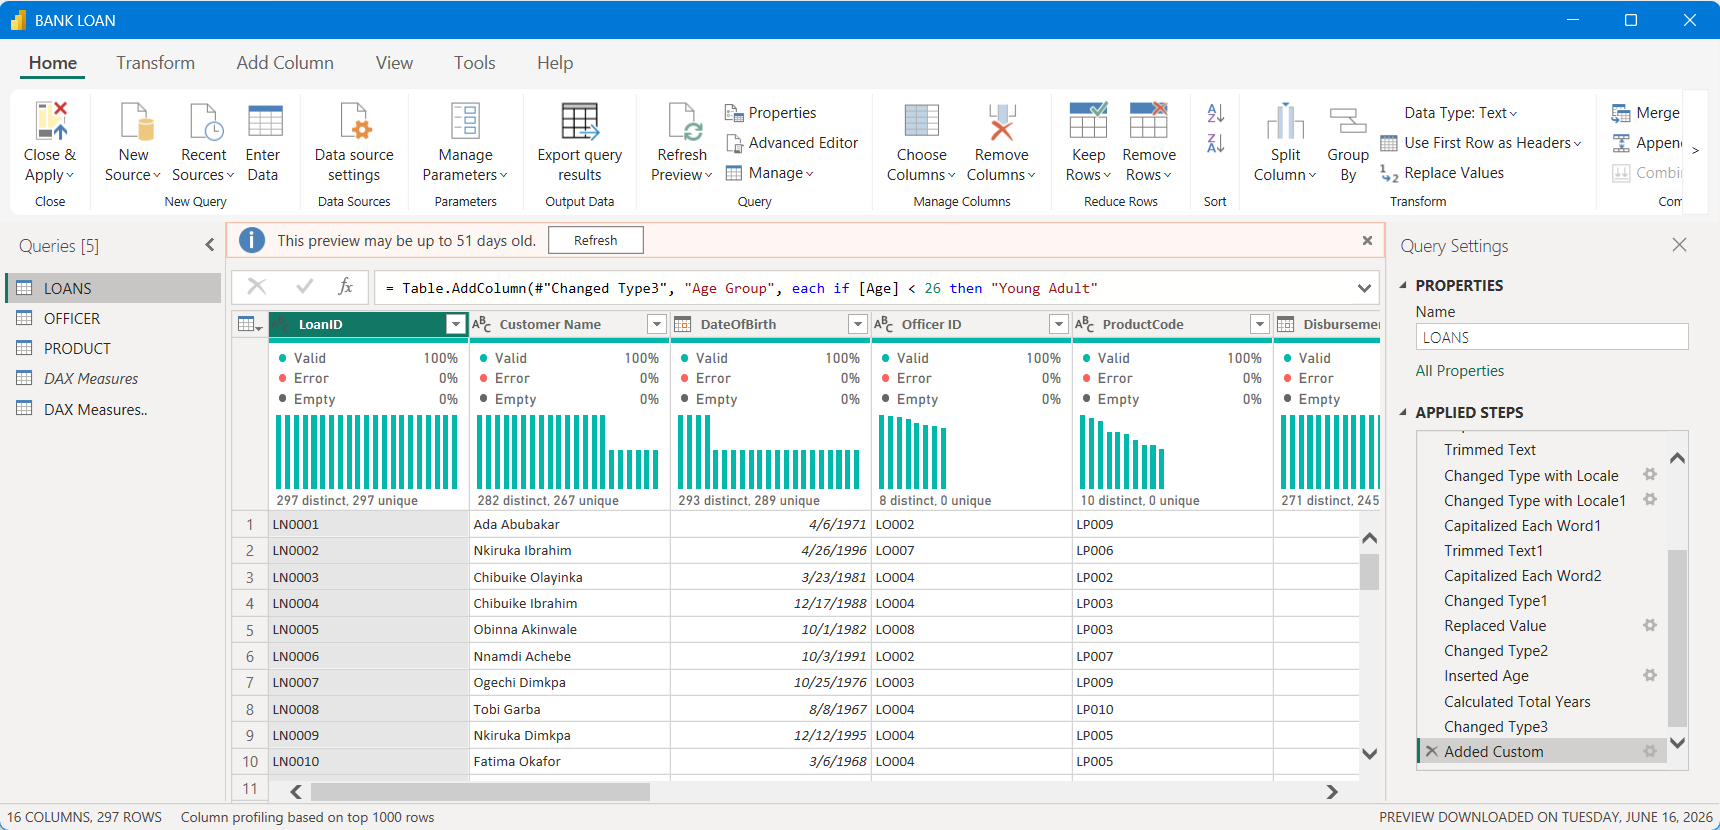Collapse the APPLIED STEPS section
This screenshot has height=830, width=1720.
point(1403,412)
